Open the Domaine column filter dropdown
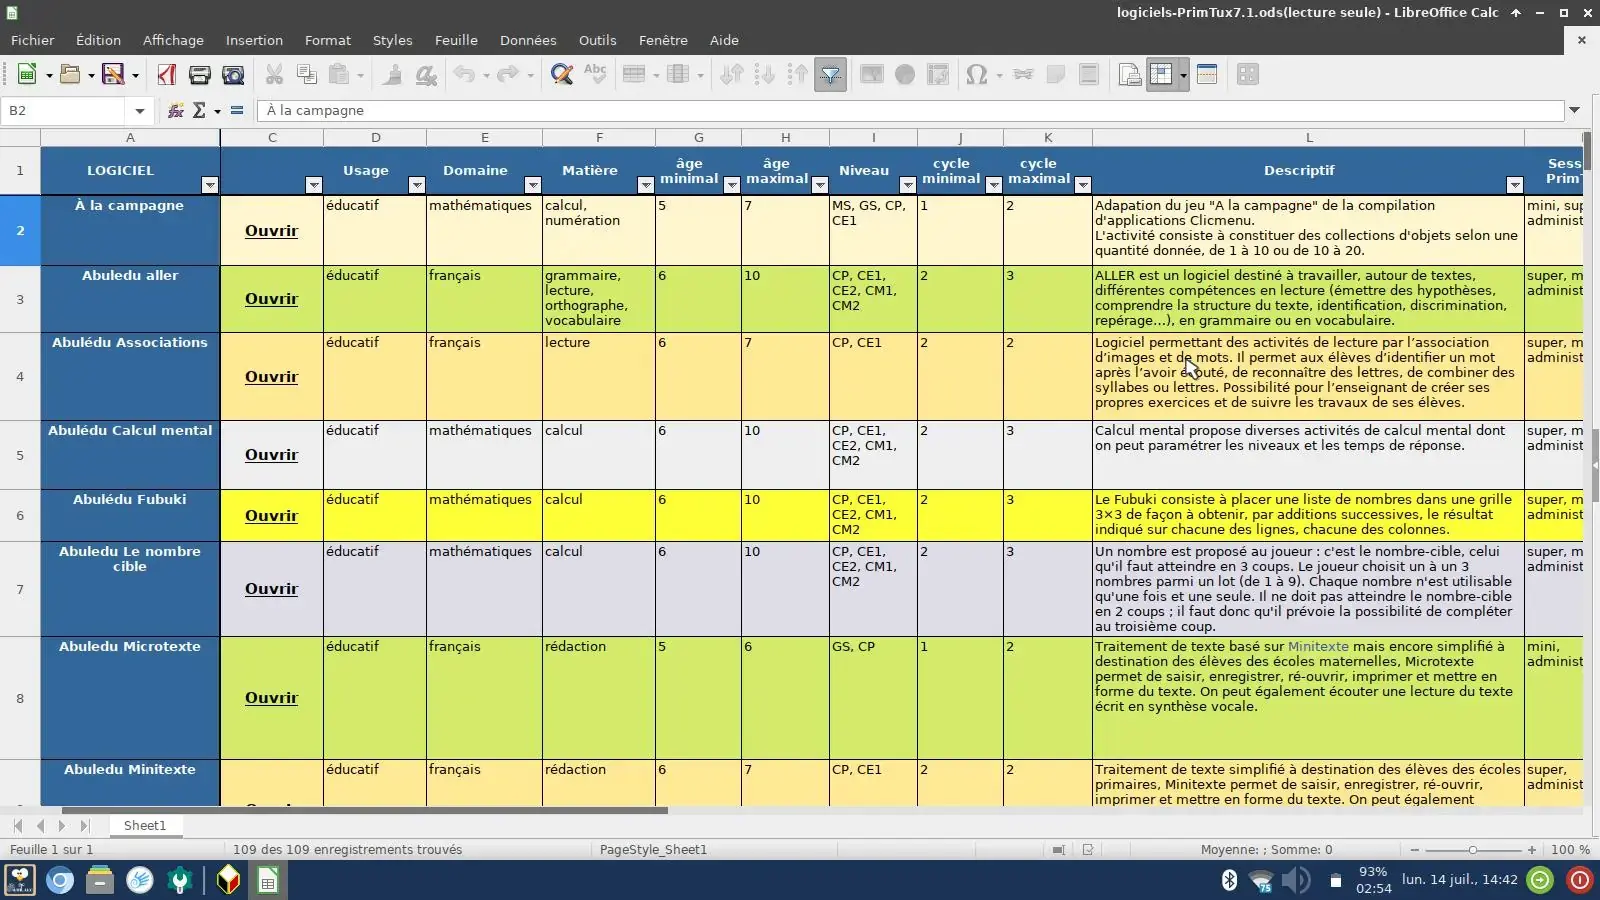 click(533, 185)
